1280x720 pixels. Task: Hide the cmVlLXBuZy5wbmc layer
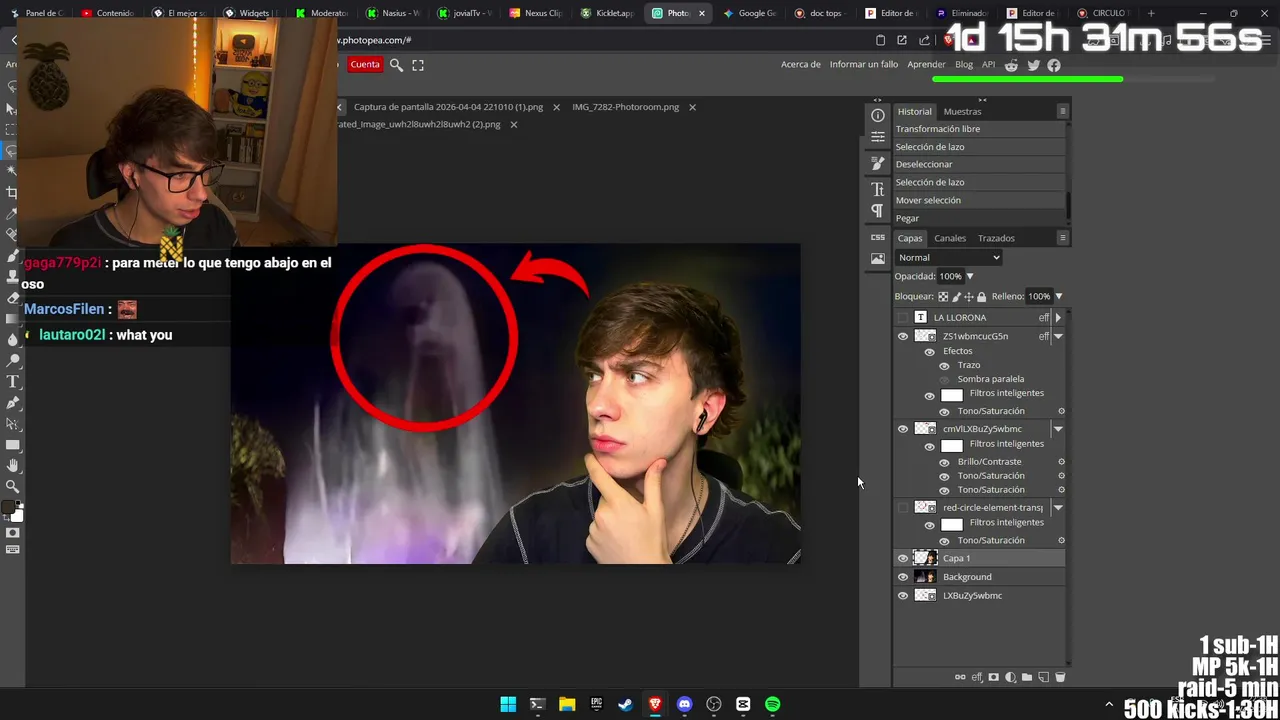coord(903,429)
